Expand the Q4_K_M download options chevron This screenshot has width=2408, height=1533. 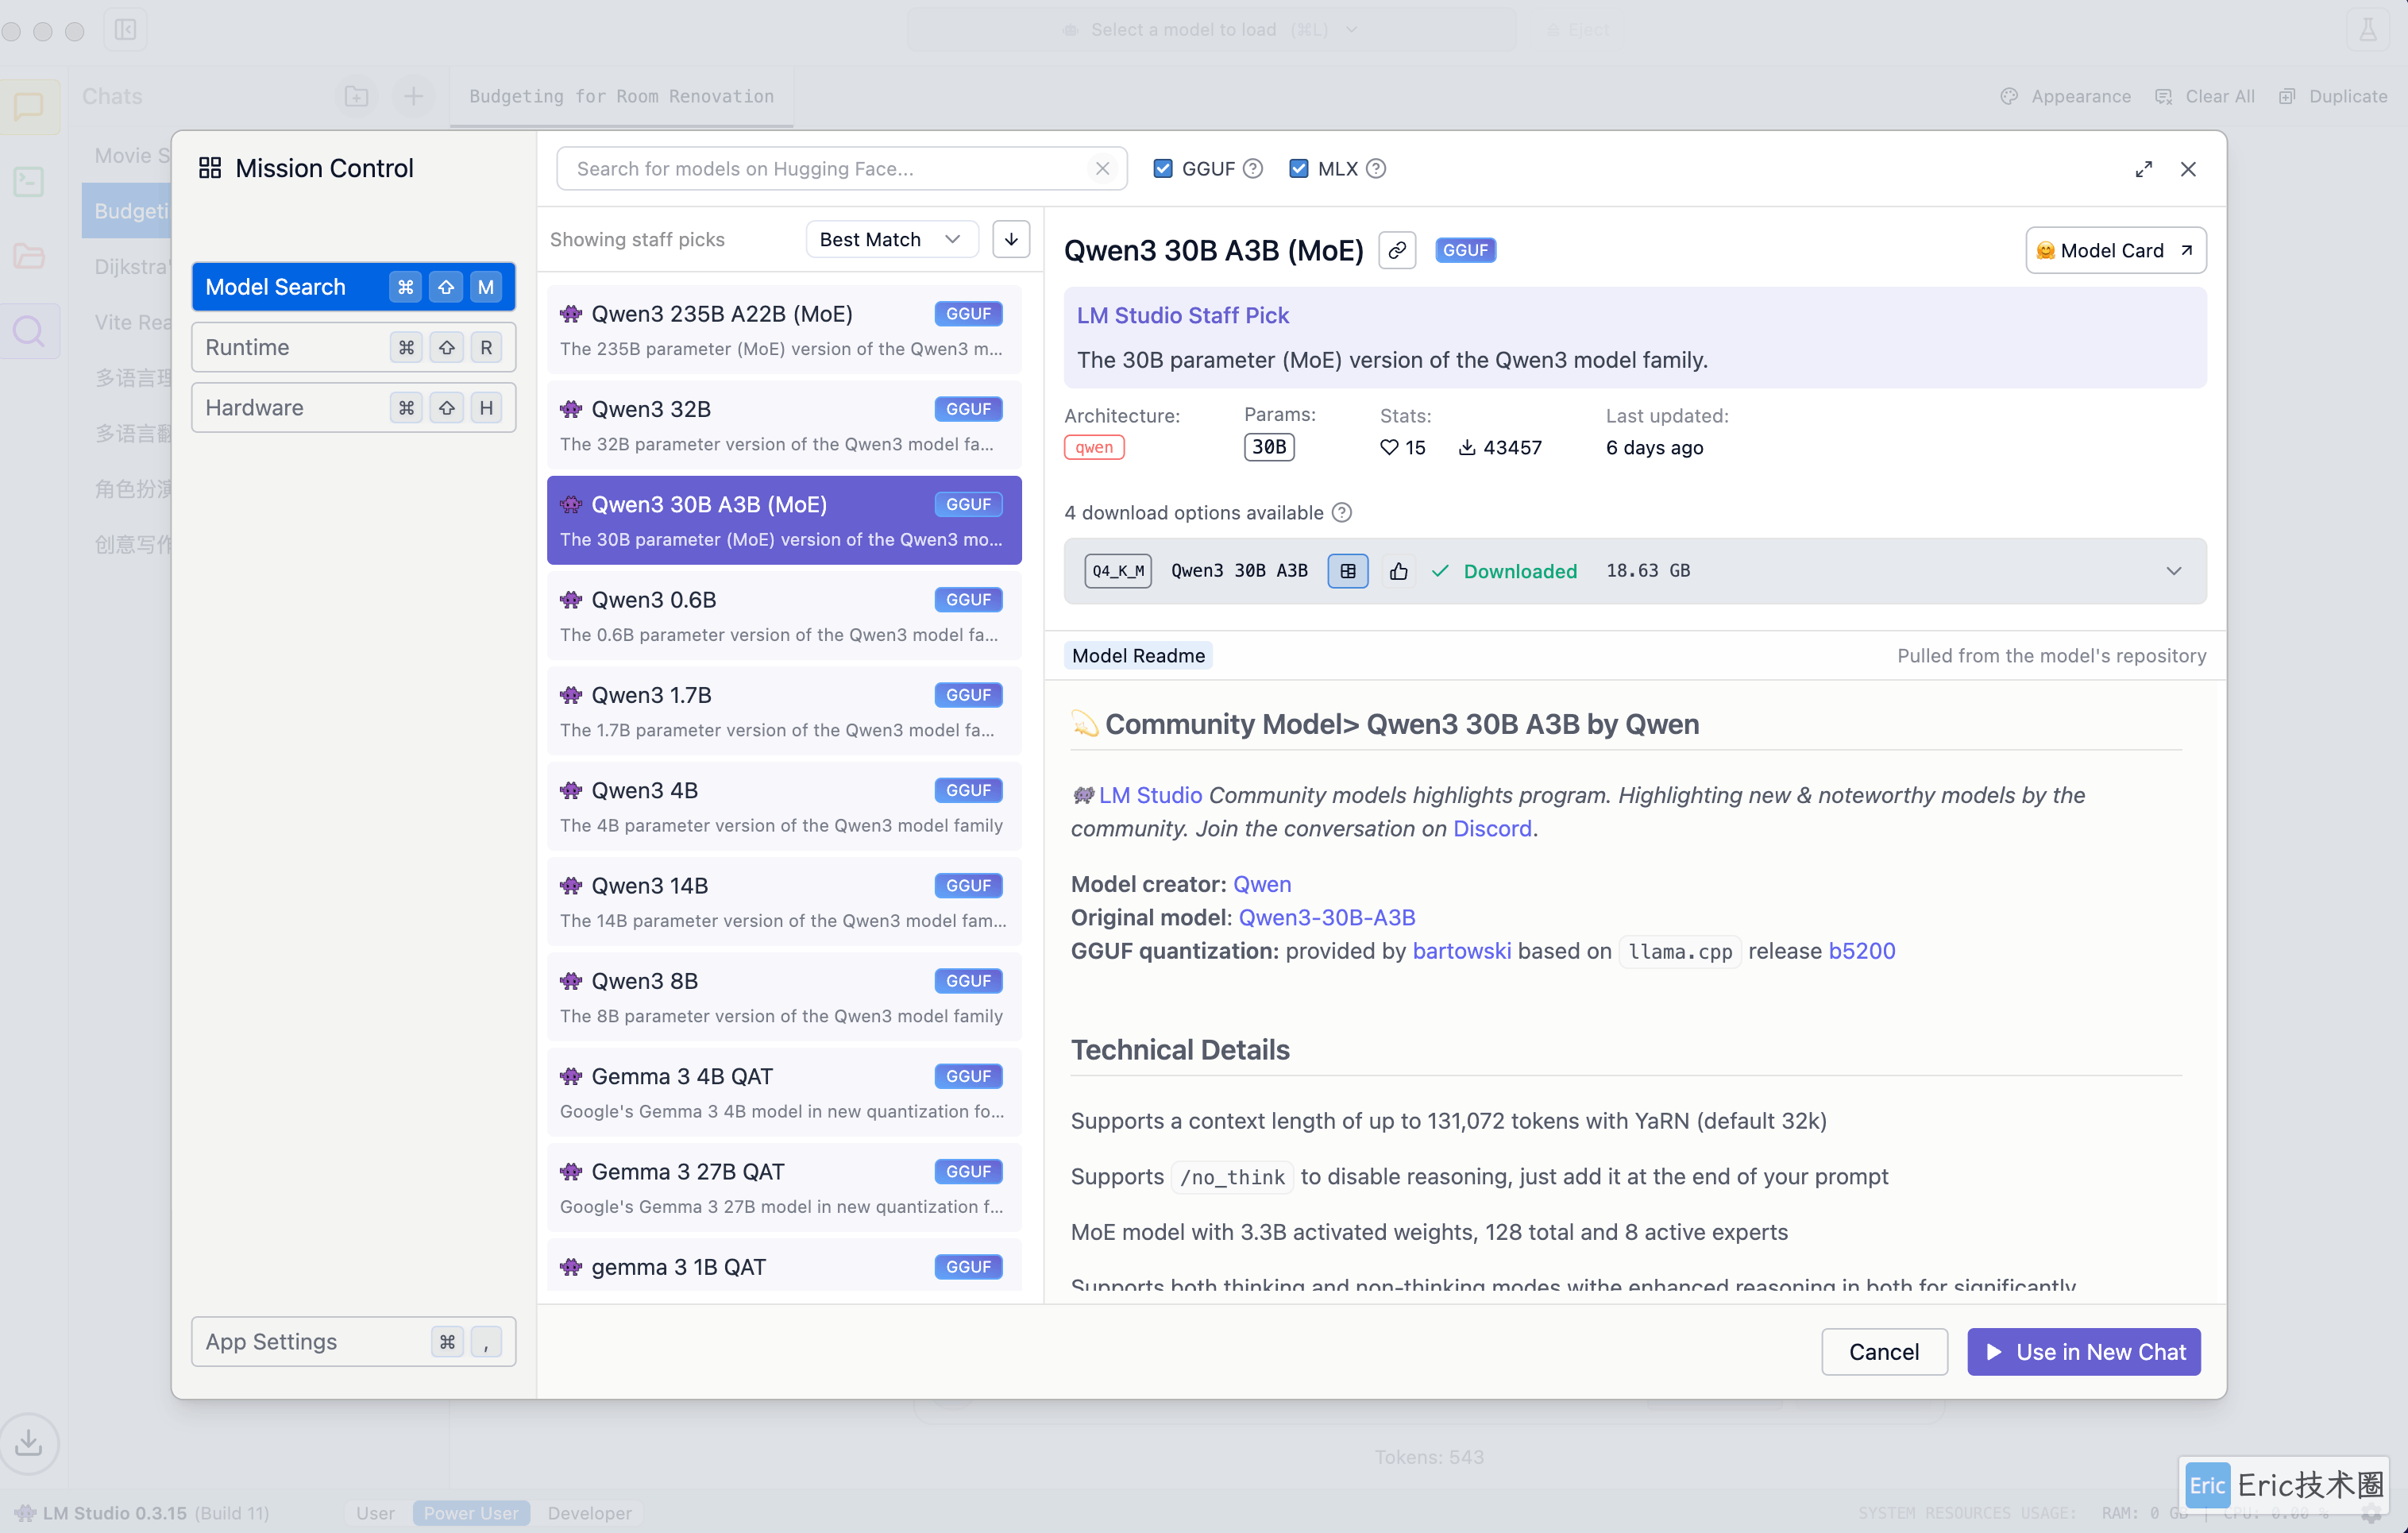click(2174, 571)
